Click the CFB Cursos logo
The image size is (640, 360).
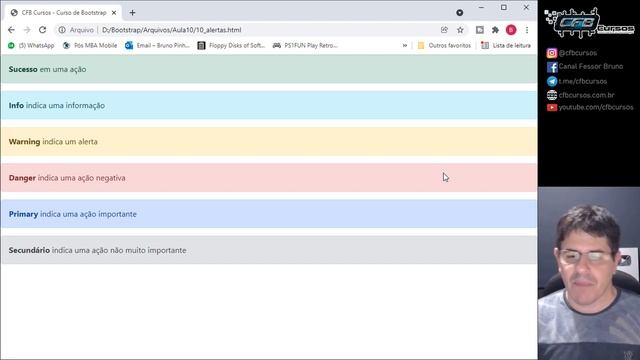coord(589,23)
